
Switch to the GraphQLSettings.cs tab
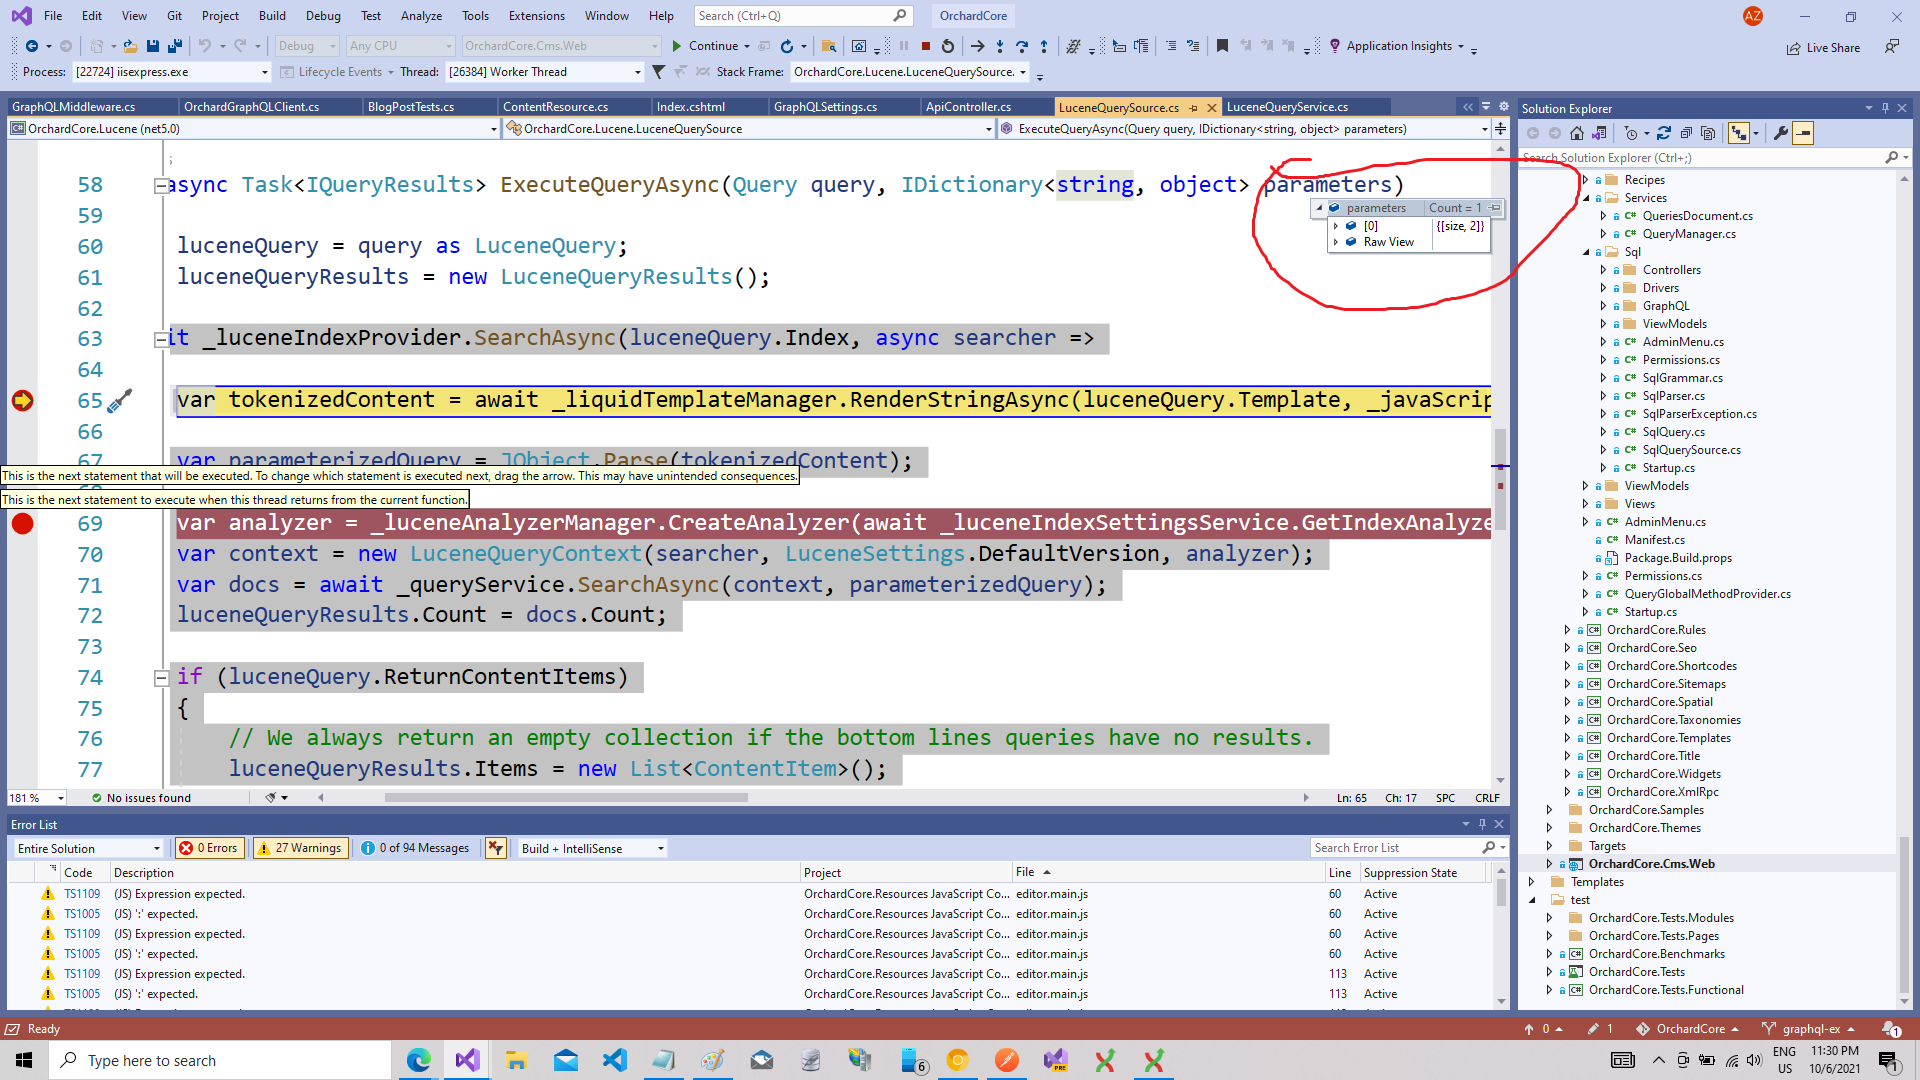826,106
